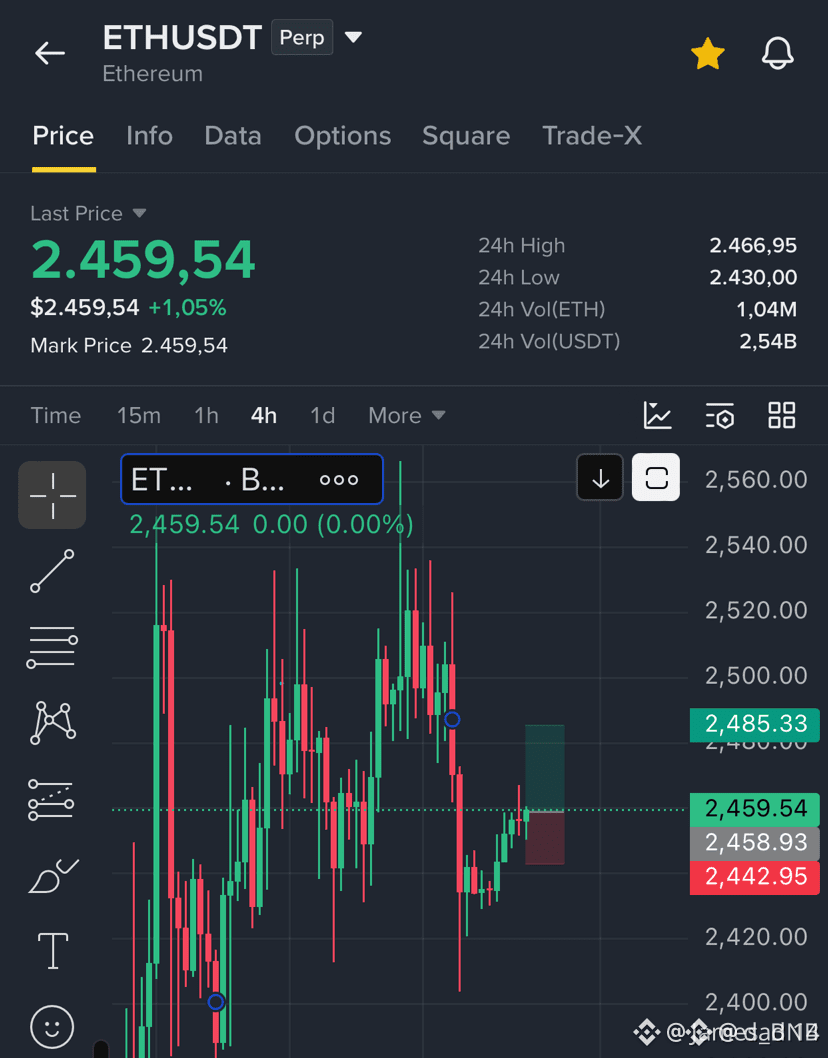828x1058 pixels.
Task: Click the 2,560.00 price axis label
Action: [x=756, y=480]
